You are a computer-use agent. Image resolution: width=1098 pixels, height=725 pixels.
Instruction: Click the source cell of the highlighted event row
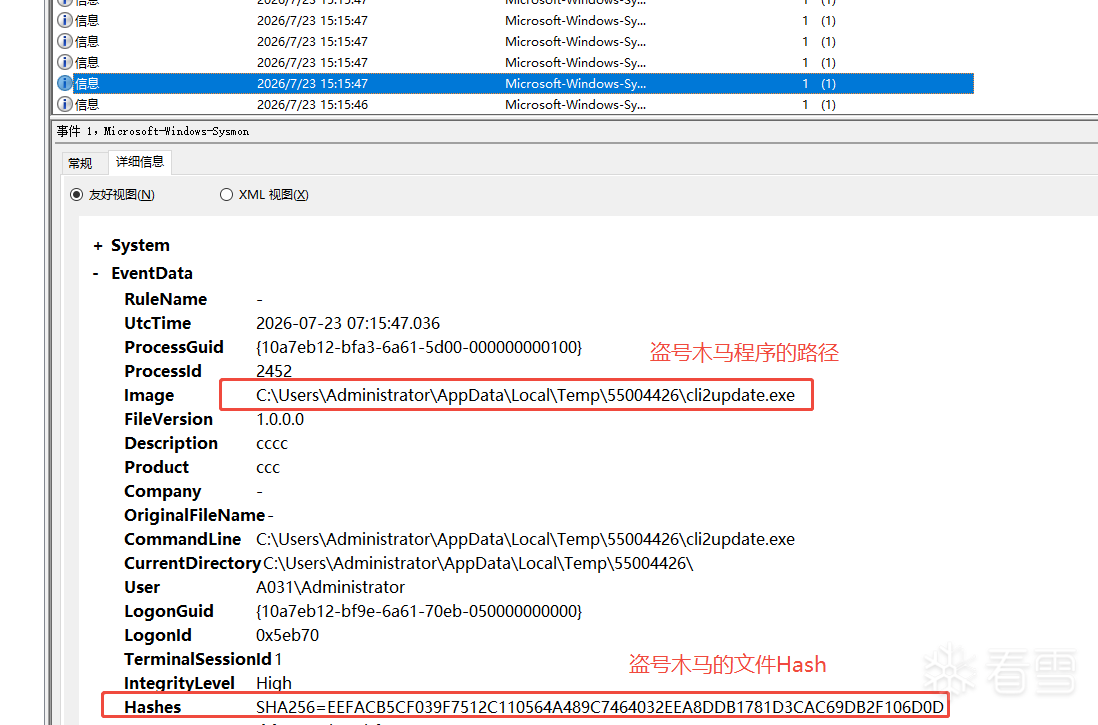point(576,83)
